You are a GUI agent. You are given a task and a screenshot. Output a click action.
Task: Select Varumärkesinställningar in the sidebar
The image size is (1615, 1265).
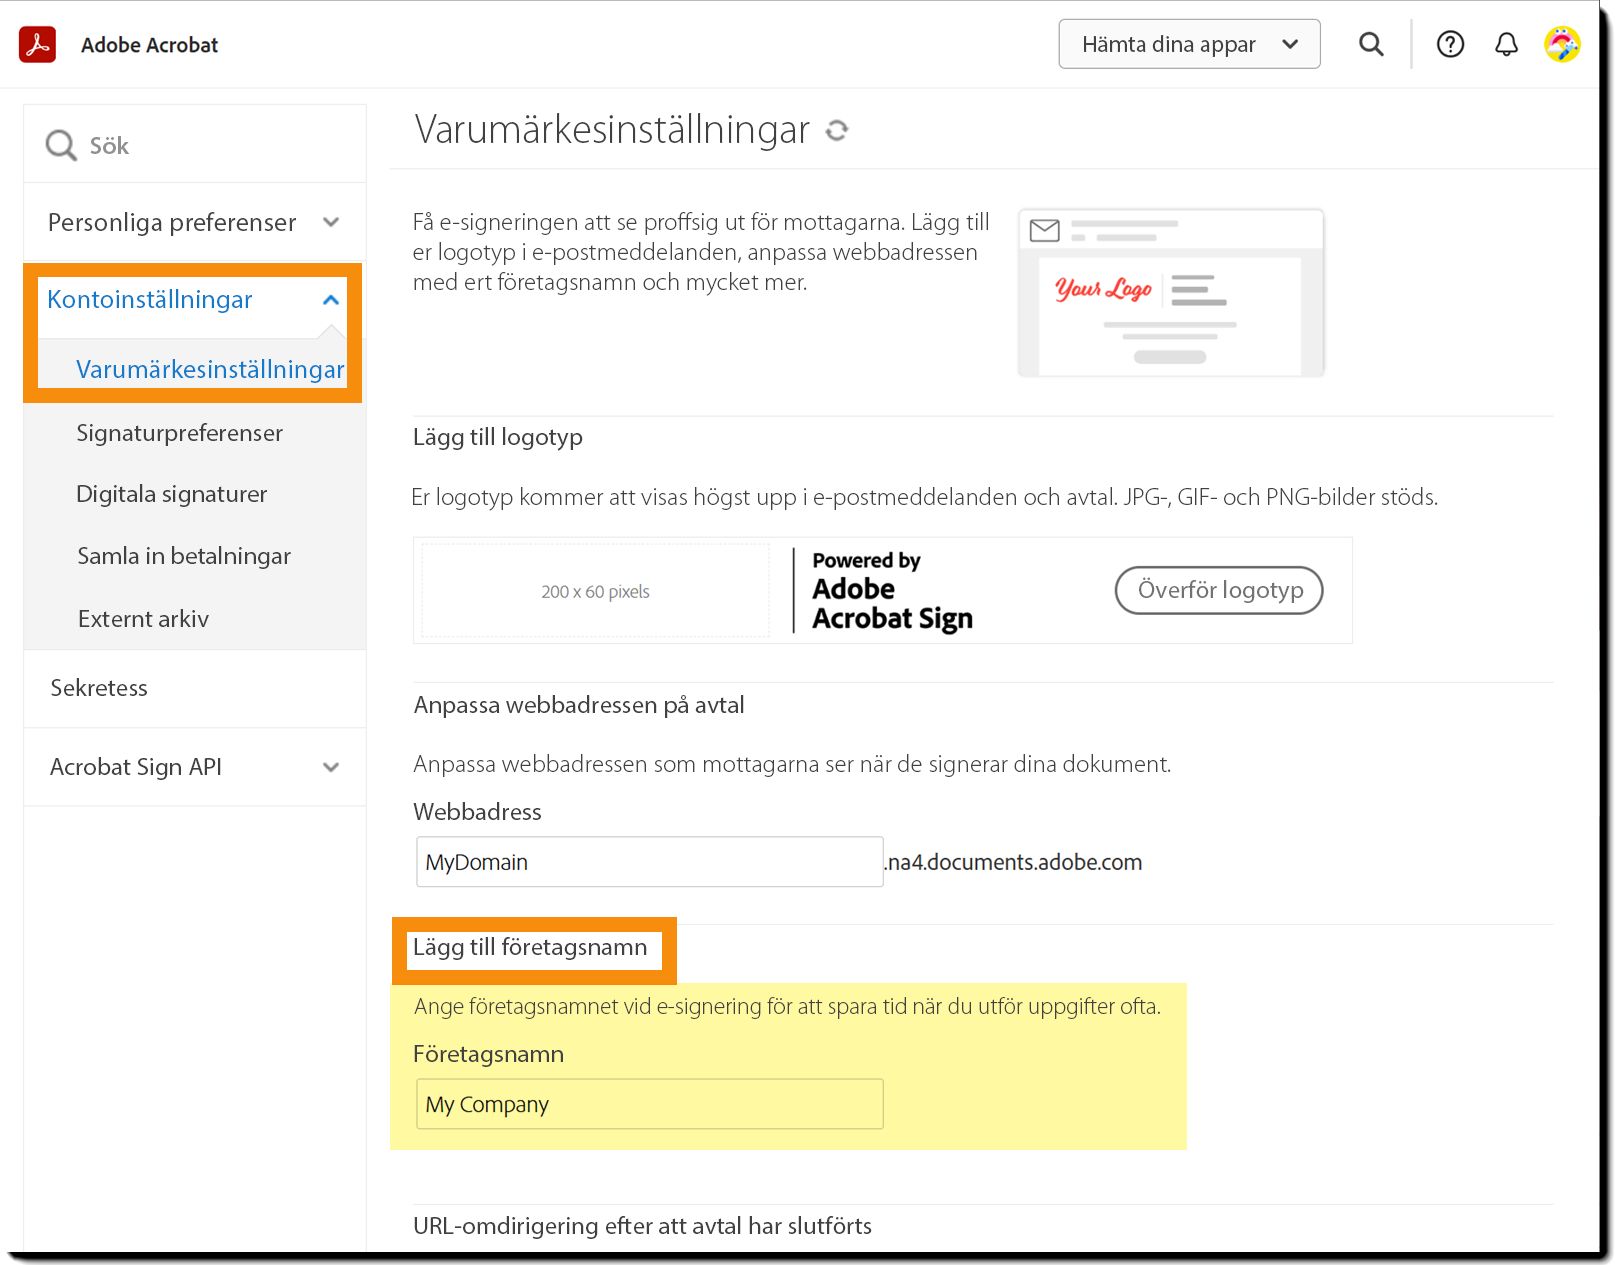(210, 369)
